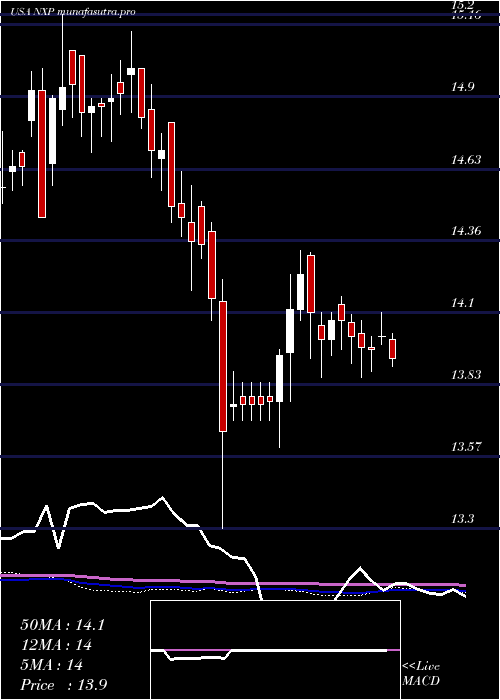The image size is (500, 700).
Task: Click the 'USA NXP munafasutra.pro' chart title
Action: click(x=73, y=12)
